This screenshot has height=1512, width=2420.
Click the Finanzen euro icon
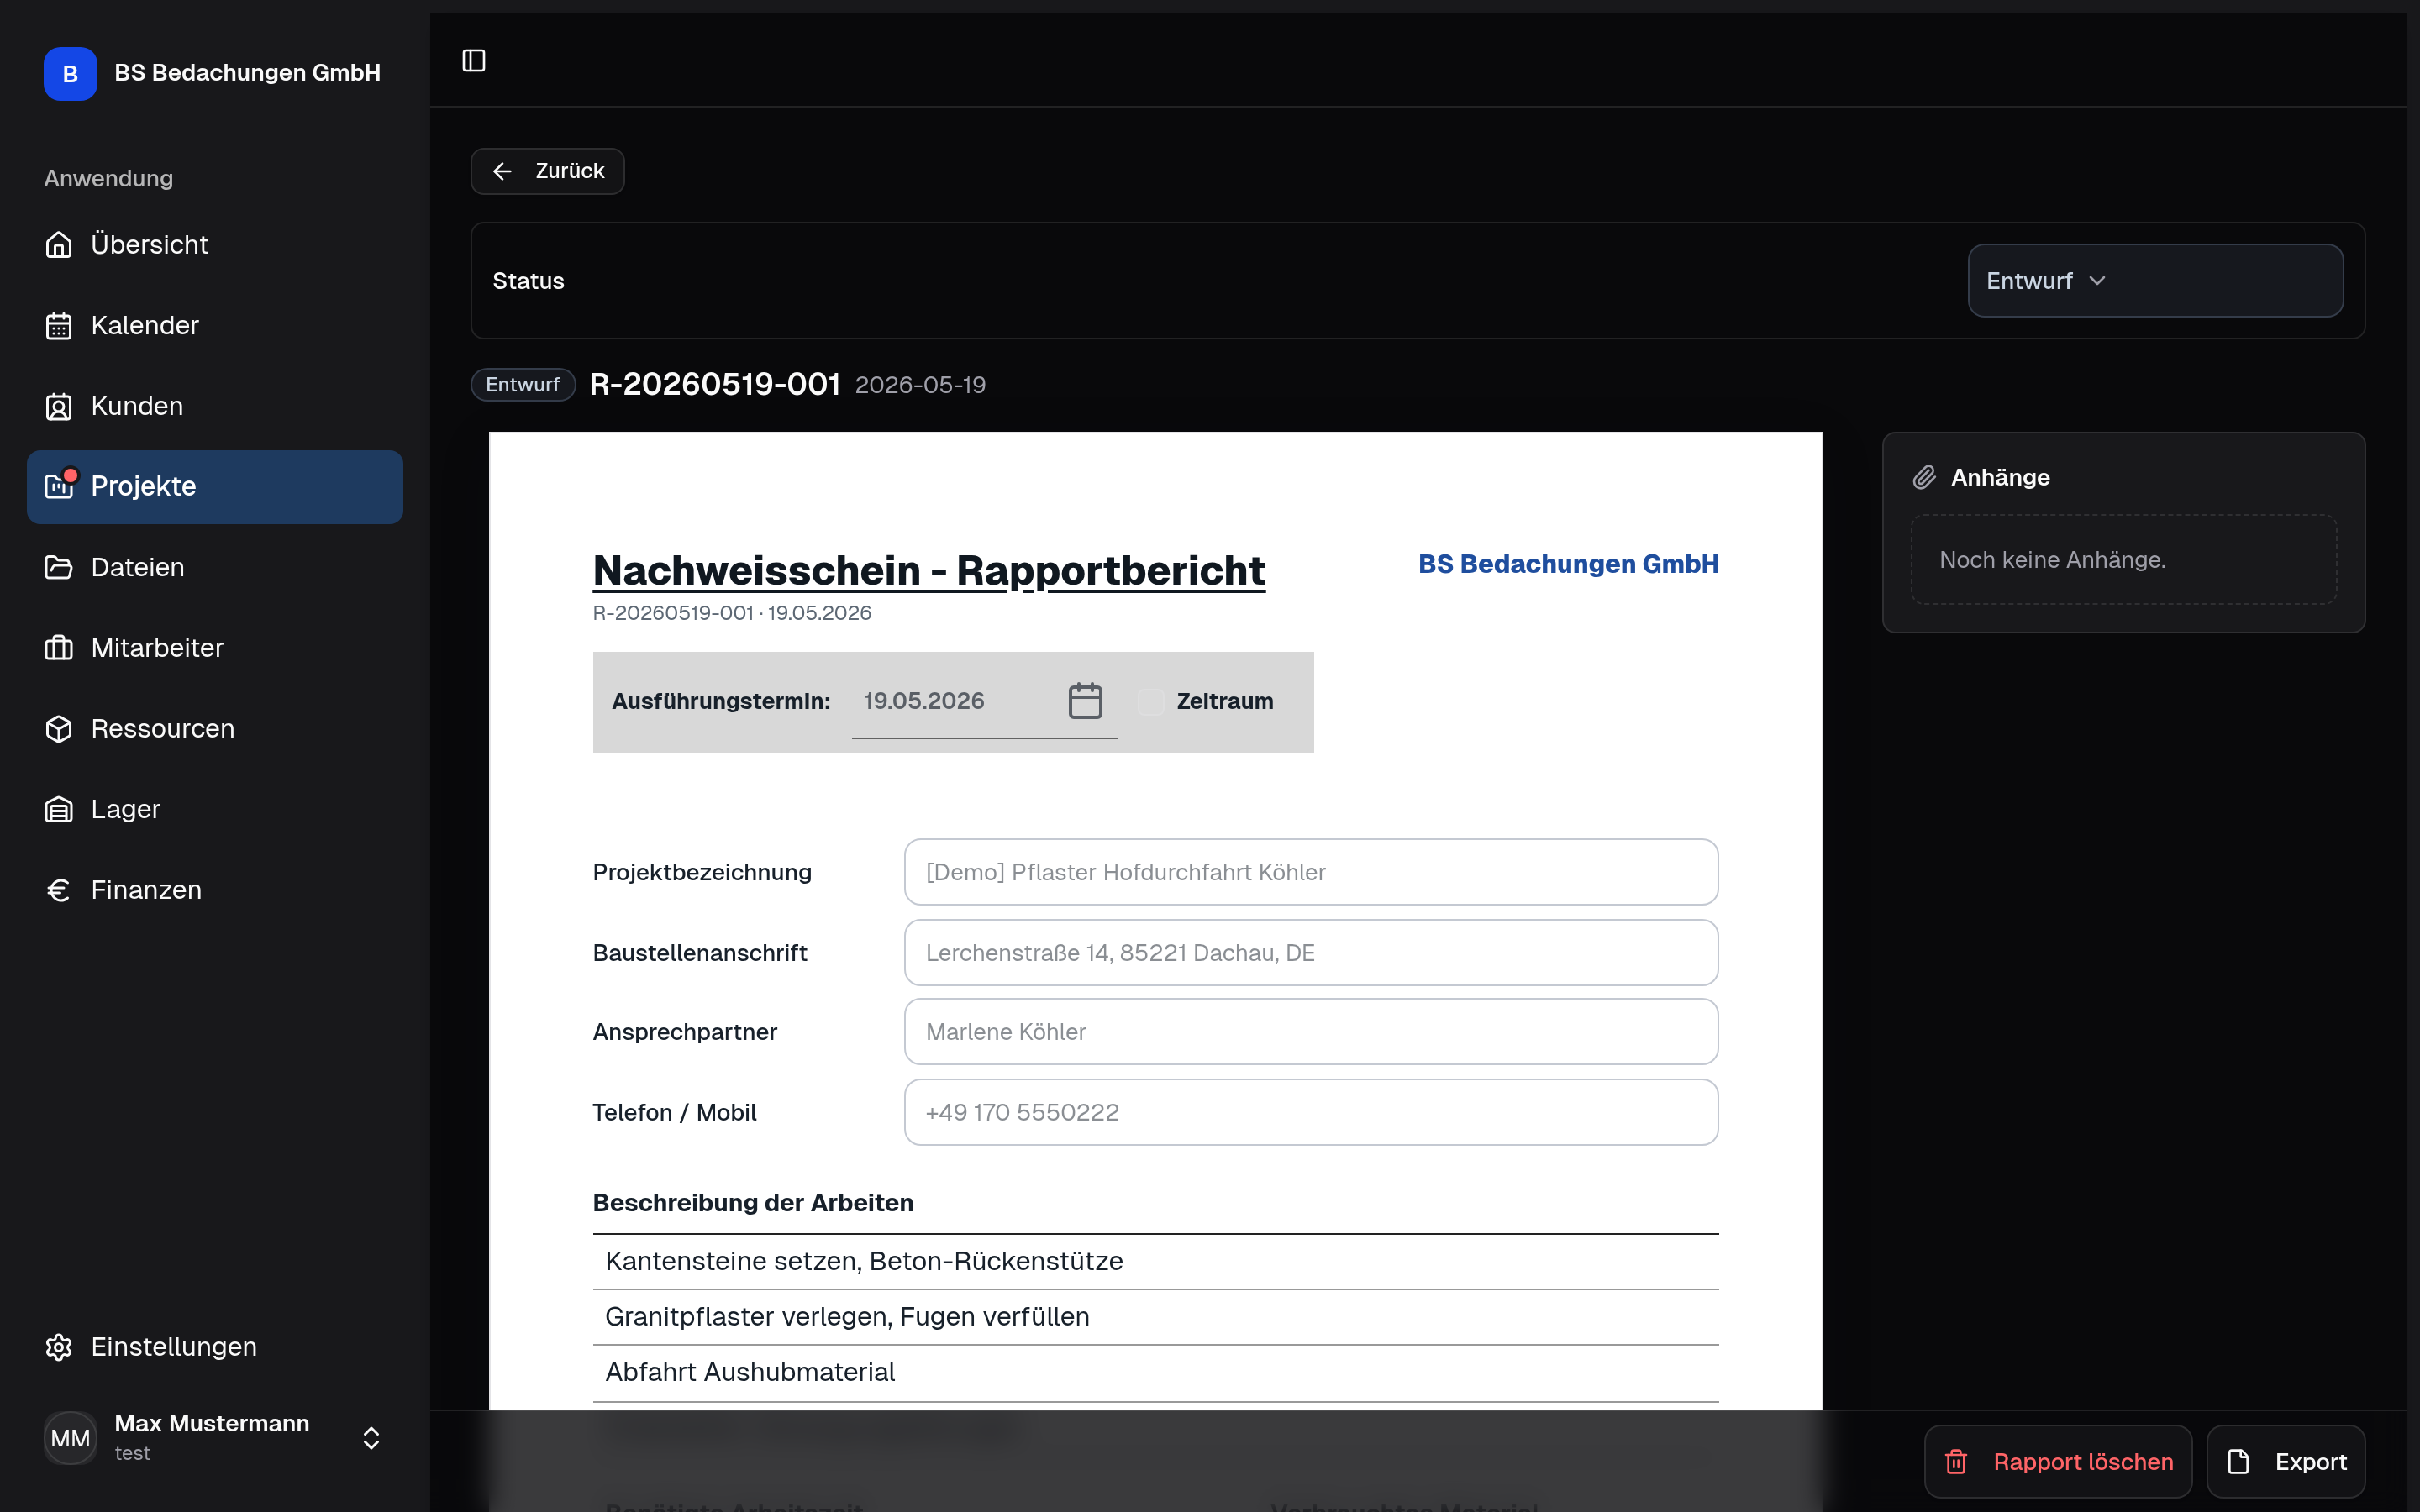click(59, 890)
